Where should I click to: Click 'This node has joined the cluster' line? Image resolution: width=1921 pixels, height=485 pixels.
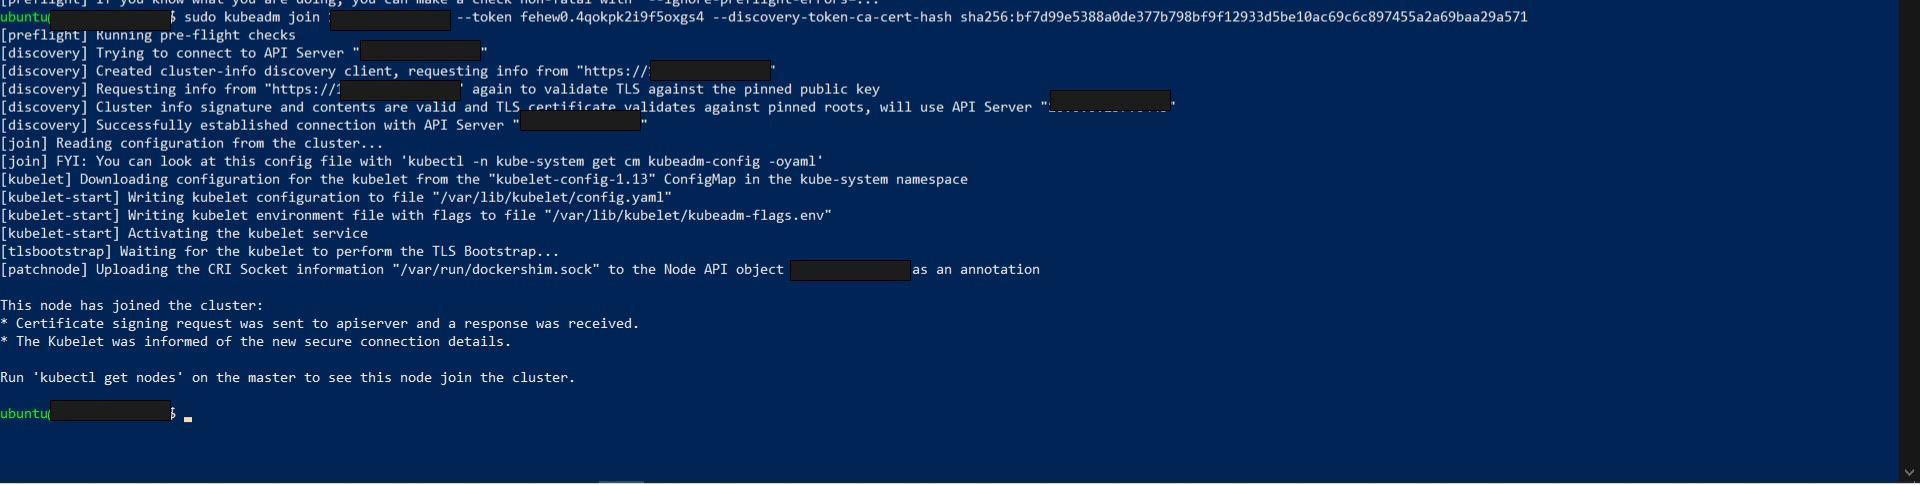tap(131, 306)
